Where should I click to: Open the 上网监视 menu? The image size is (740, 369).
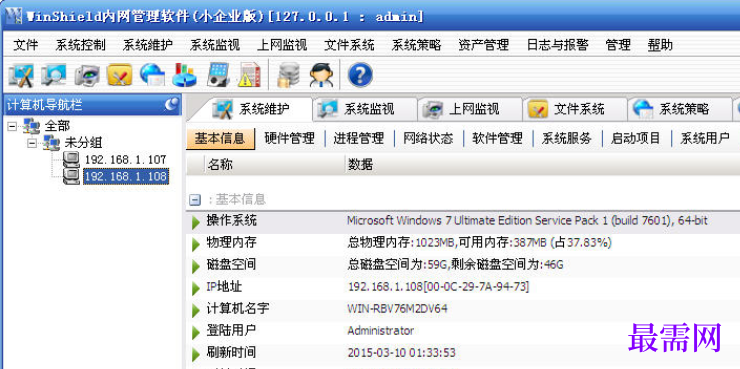282,45
